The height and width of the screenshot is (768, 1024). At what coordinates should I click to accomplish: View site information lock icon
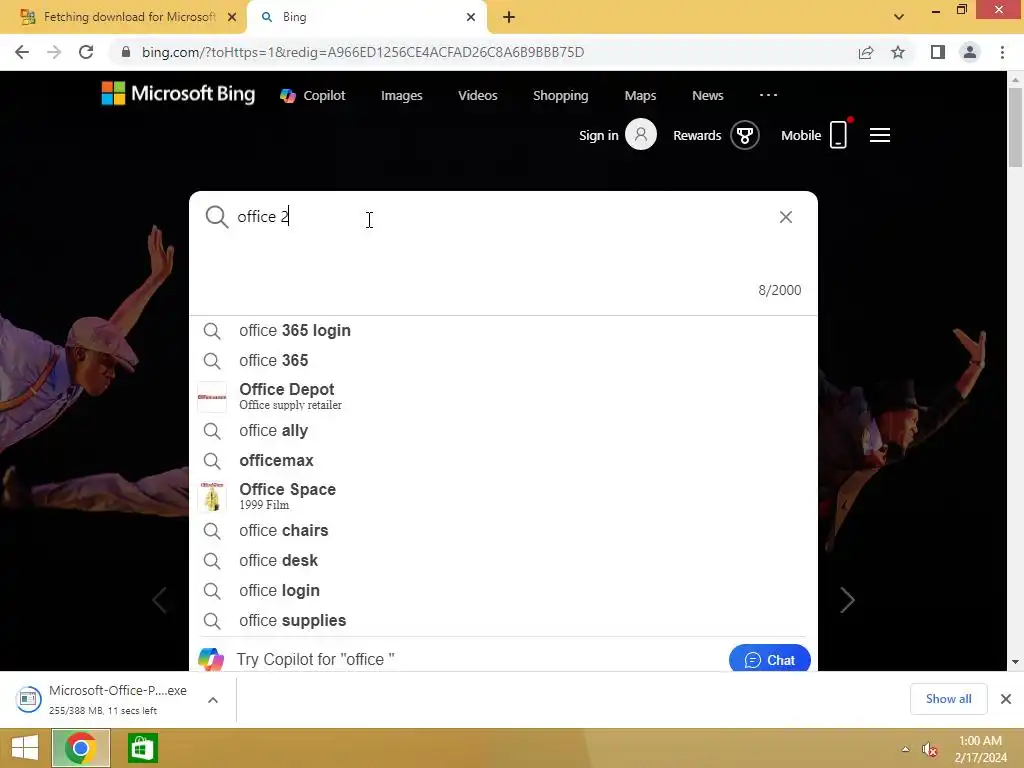(x=126, y=52)
